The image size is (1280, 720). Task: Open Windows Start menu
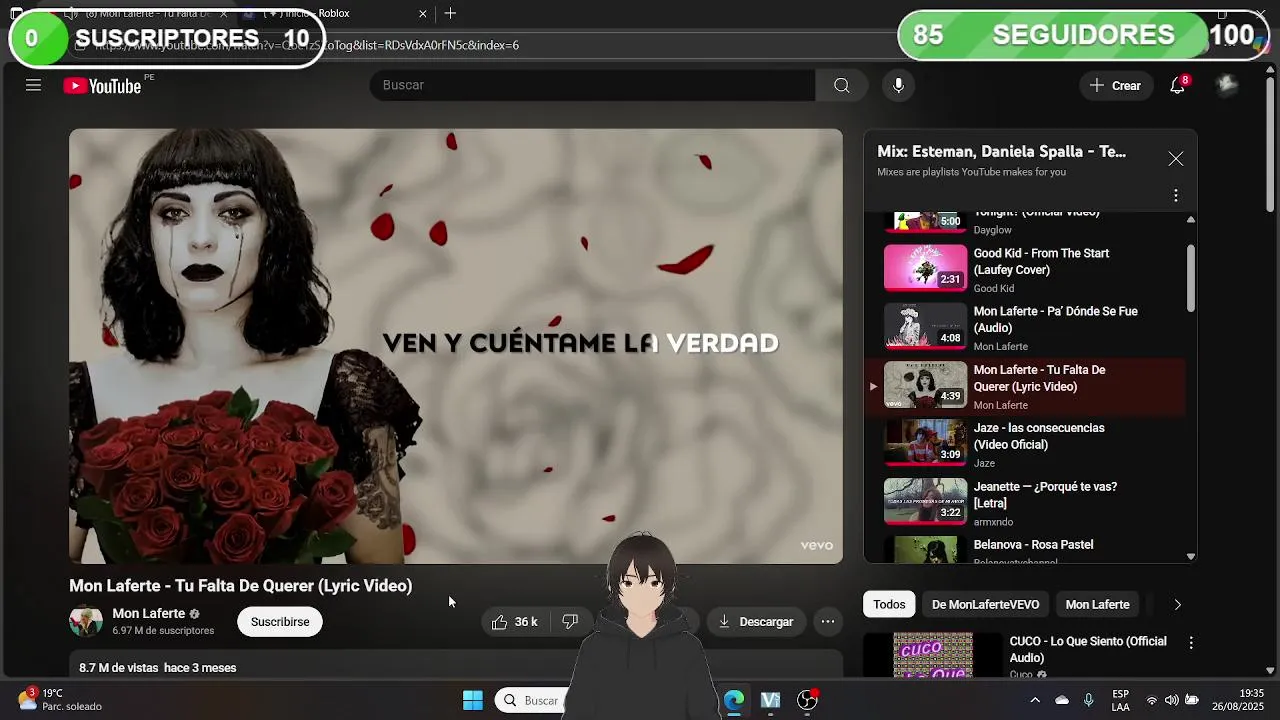[473, 700]
